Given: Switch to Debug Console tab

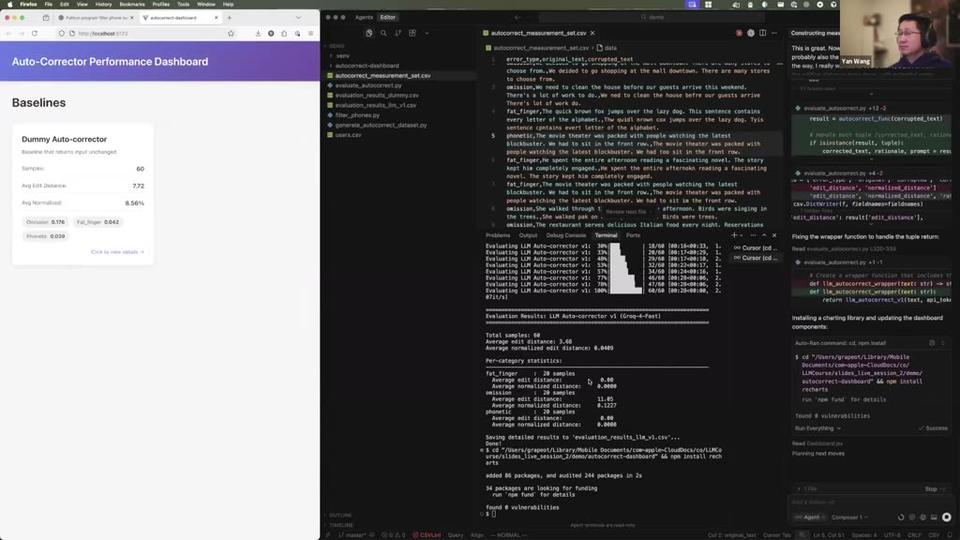Looking at the screenshot, I should coord(566,236).
